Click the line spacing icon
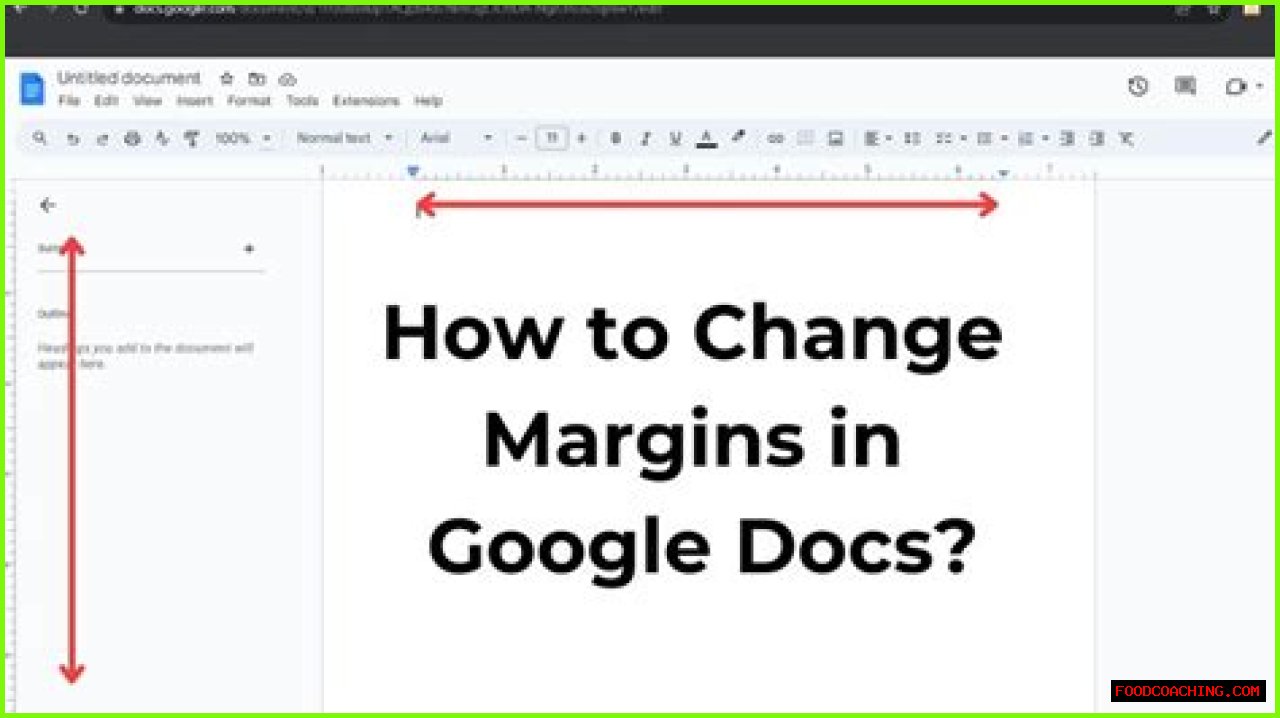The image size is (1280, 718). [x=911, y=139]
